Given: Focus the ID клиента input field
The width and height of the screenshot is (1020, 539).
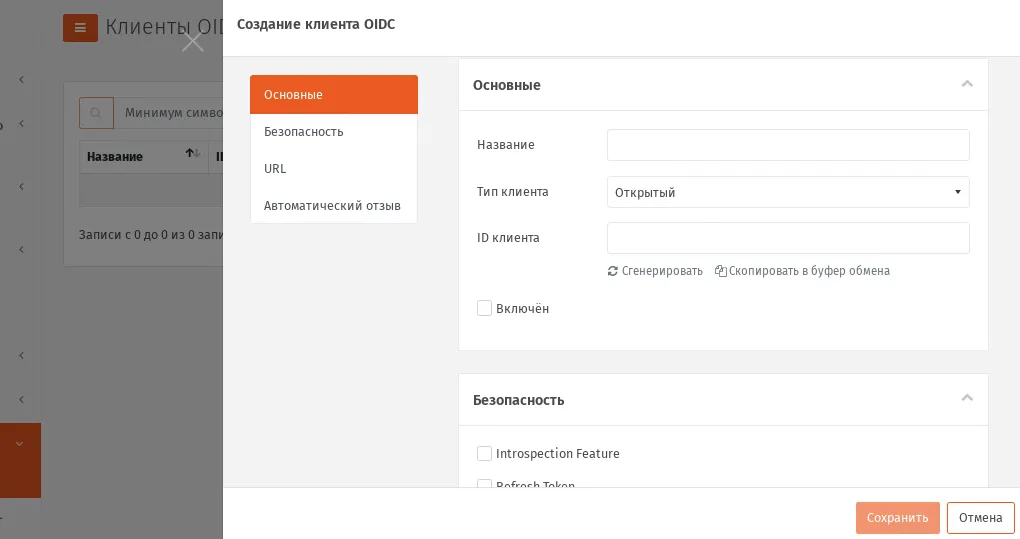Looking at the screenshot, I should click(x=788, y=238).
